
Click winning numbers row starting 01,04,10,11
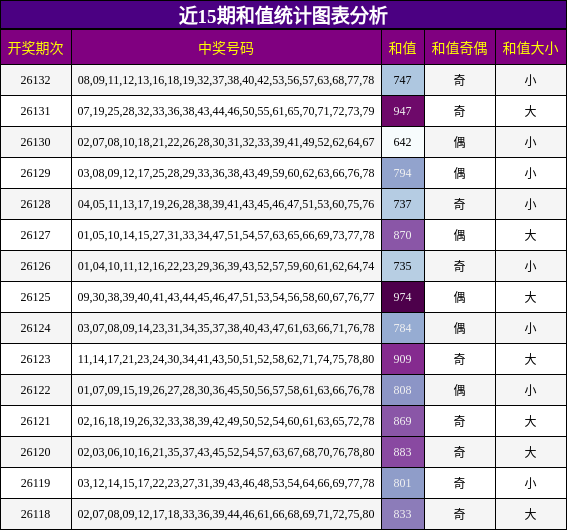[226, 266]
